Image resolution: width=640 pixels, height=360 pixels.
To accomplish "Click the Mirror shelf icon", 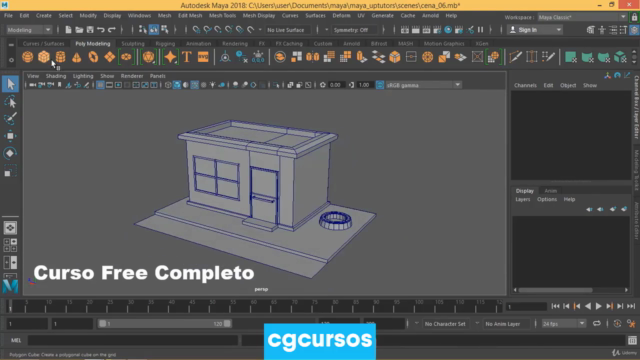I will (x=313, y=57).
